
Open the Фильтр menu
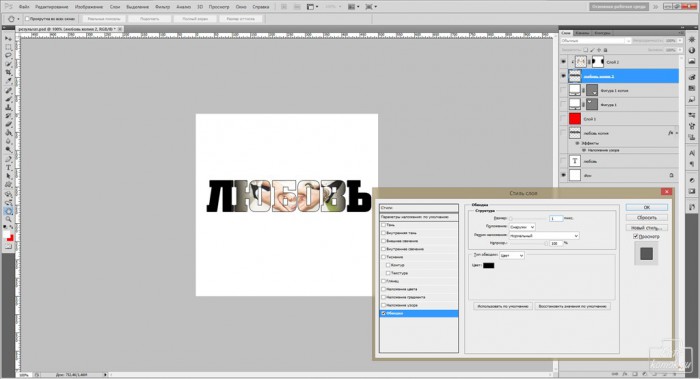coord(162,7)
